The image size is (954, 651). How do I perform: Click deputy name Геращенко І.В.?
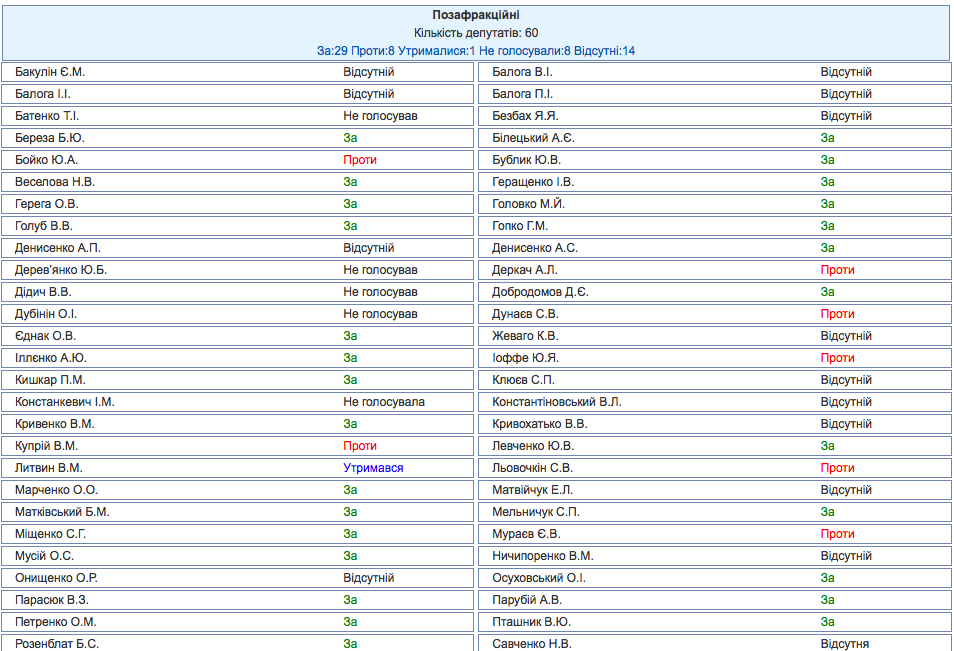pyautogui.click(x=533, y=182)
